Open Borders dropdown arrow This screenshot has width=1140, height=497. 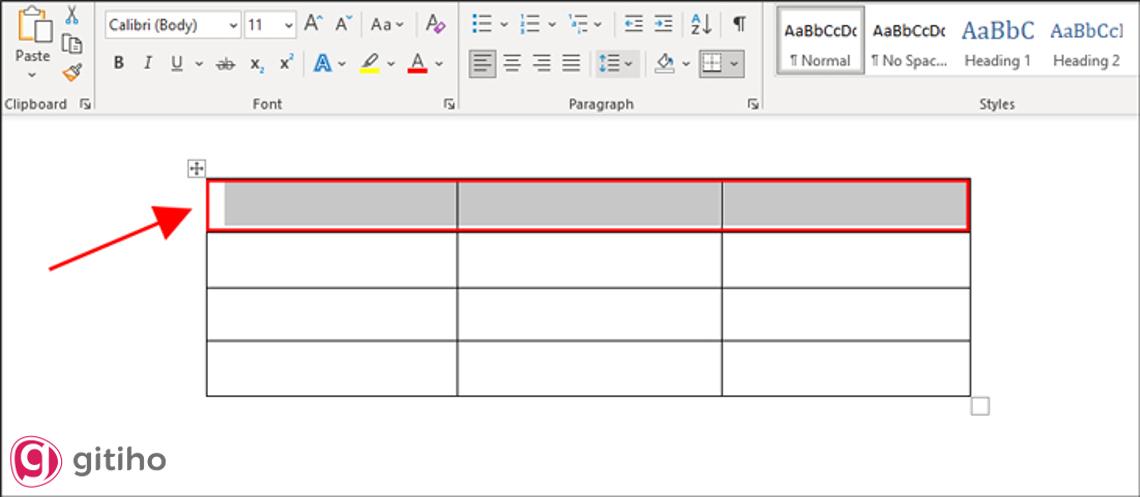click(x=734, y=64)
